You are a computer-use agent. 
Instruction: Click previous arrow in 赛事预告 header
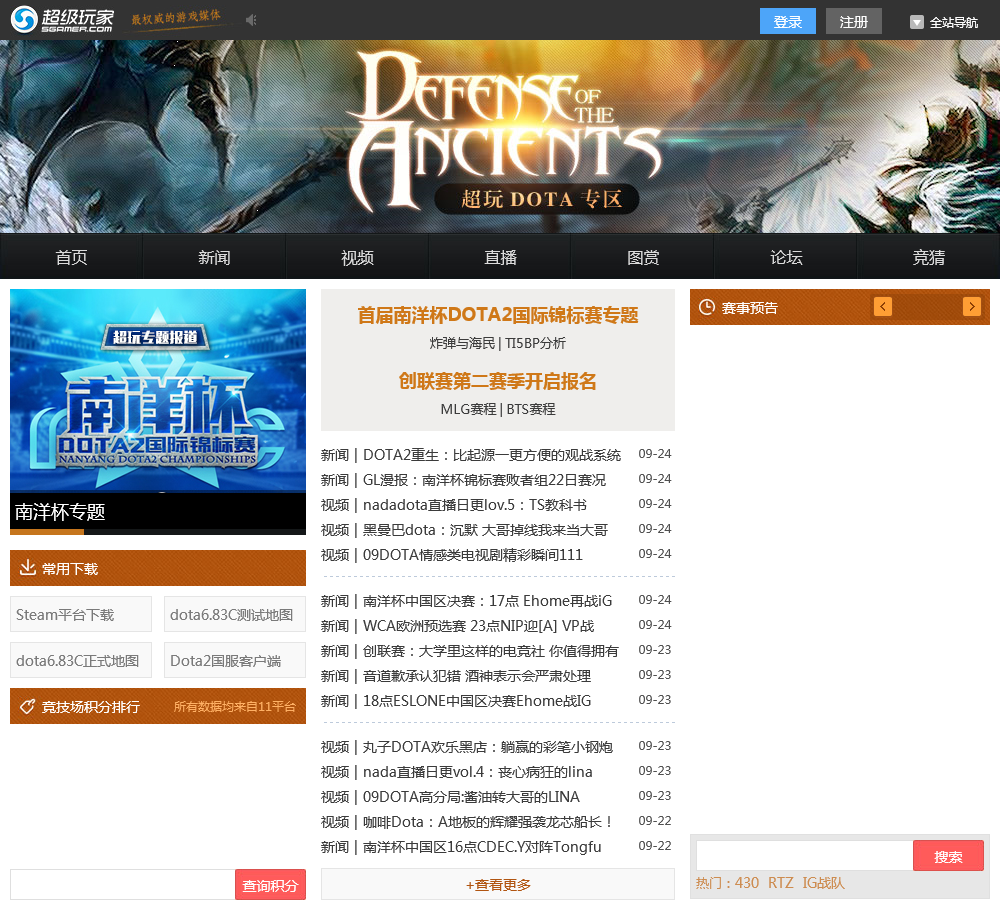click(x=883, y=307)
